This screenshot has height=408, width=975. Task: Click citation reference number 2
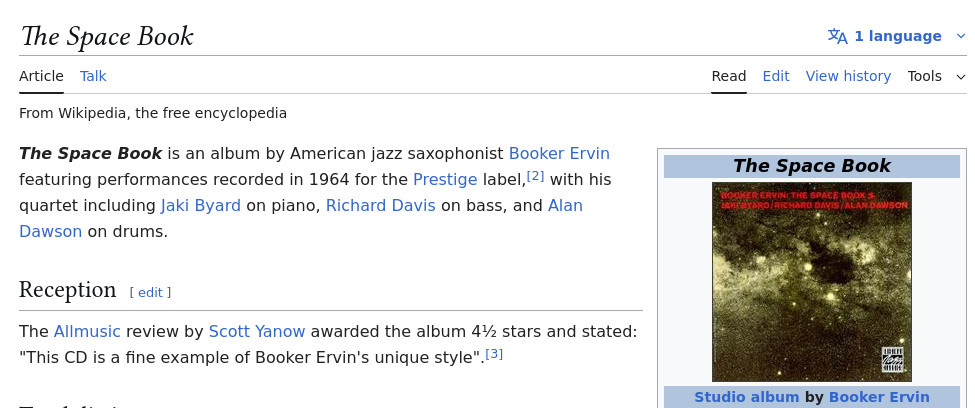pyautogui.click(x=535, y=176)
